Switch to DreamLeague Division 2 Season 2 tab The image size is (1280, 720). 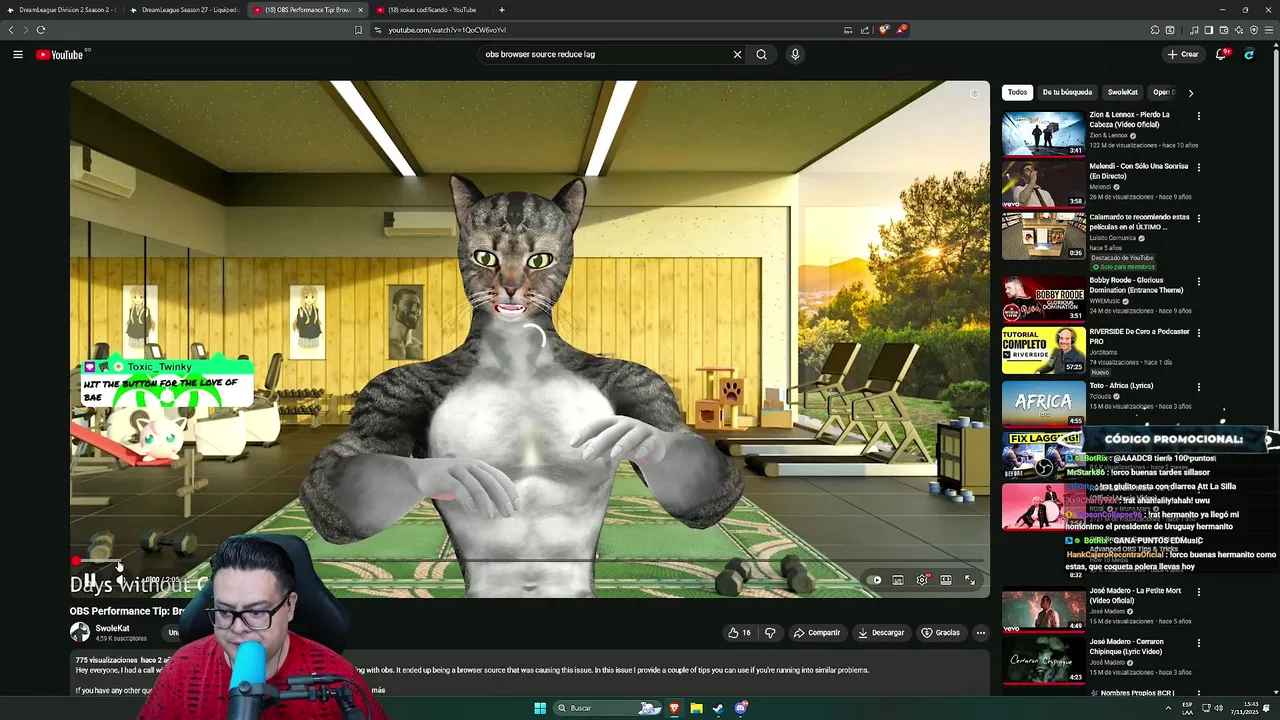(62, 10)
